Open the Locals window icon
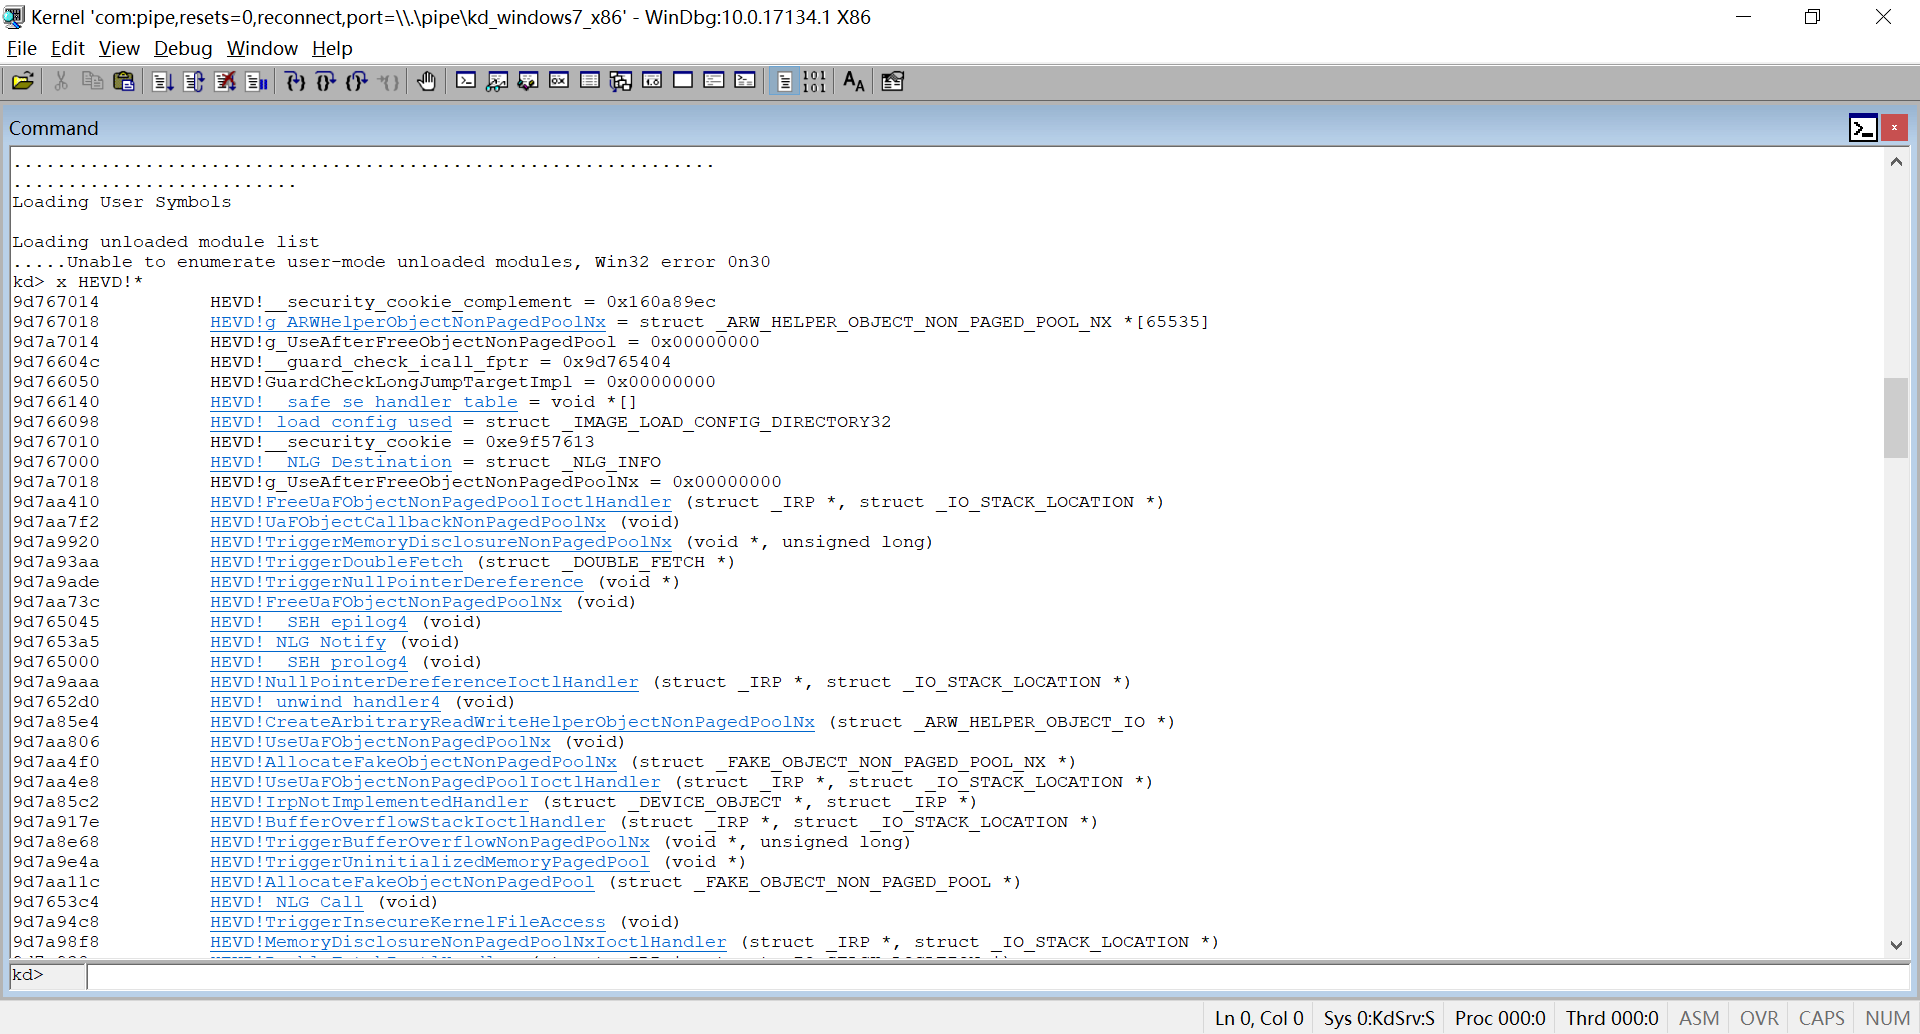Viewport: 1920px width, 1034px height. [528, 82]
